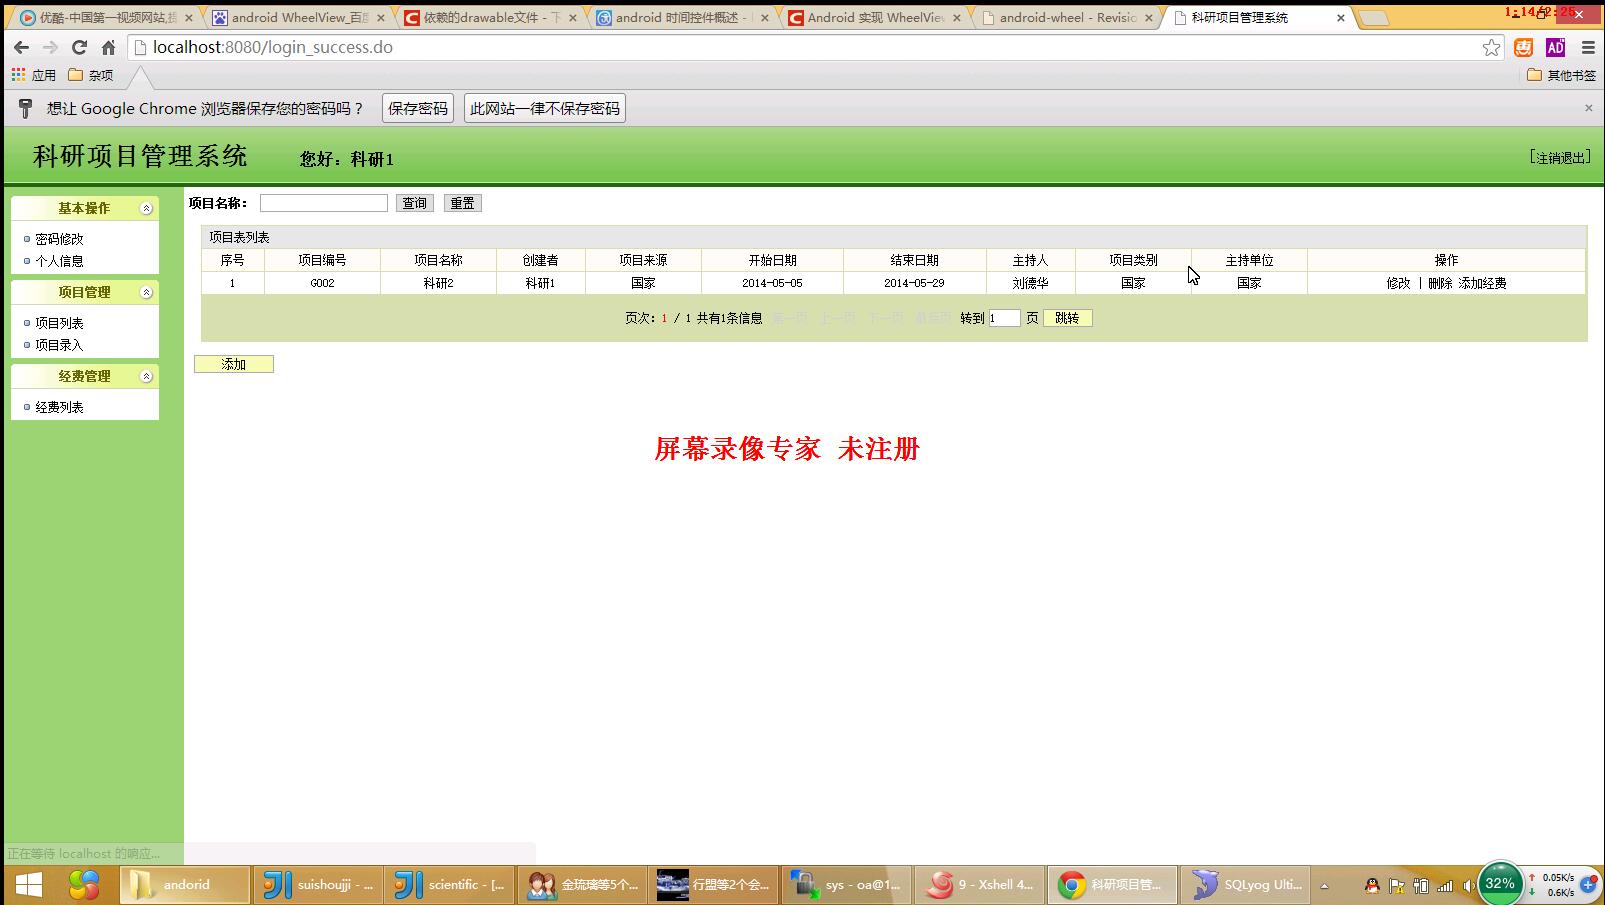The width and height of the screenshot is (1605, 905).
Task: Click the 刘德华 host cell
Action: (1030, 283)
